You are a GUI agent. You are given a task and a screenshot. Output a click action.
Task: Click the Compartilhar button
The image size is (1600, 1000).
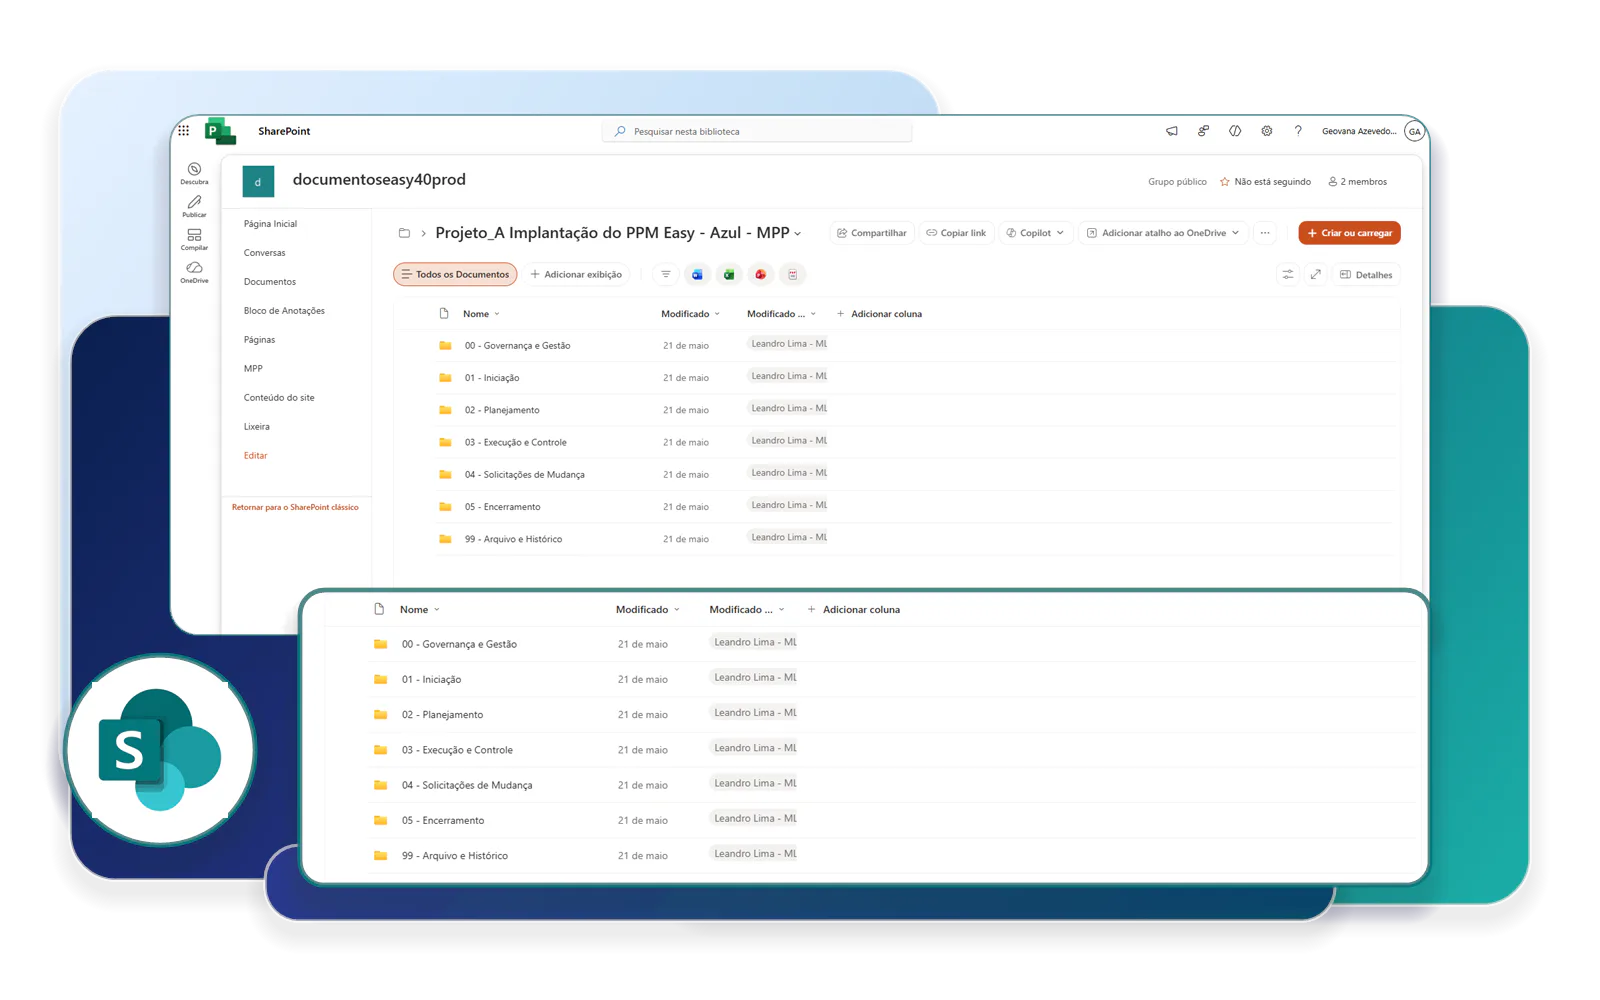click(x=871, y=233)
